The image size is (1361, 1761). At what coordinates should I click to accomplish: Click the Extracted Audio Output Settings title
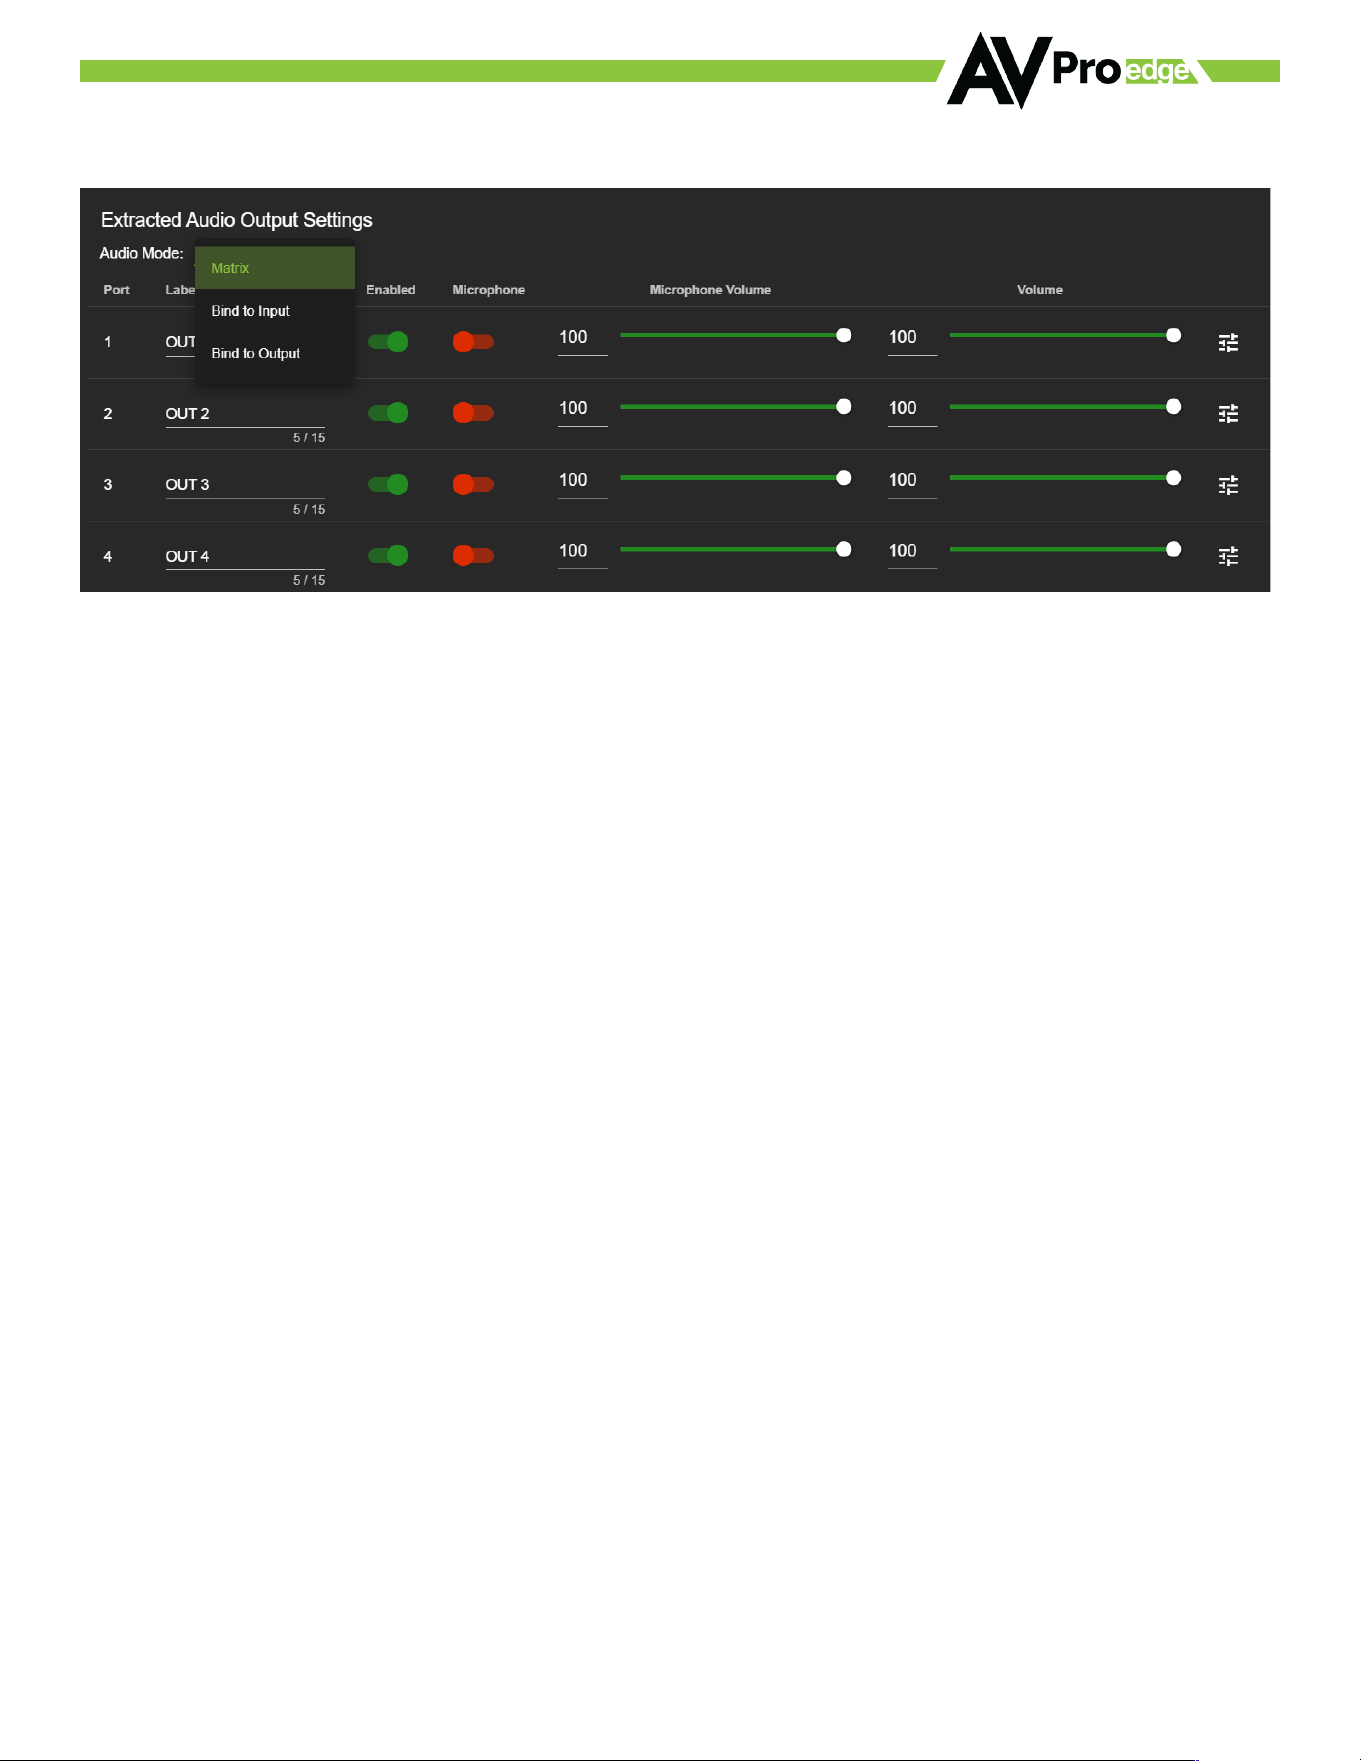point(237,220)
